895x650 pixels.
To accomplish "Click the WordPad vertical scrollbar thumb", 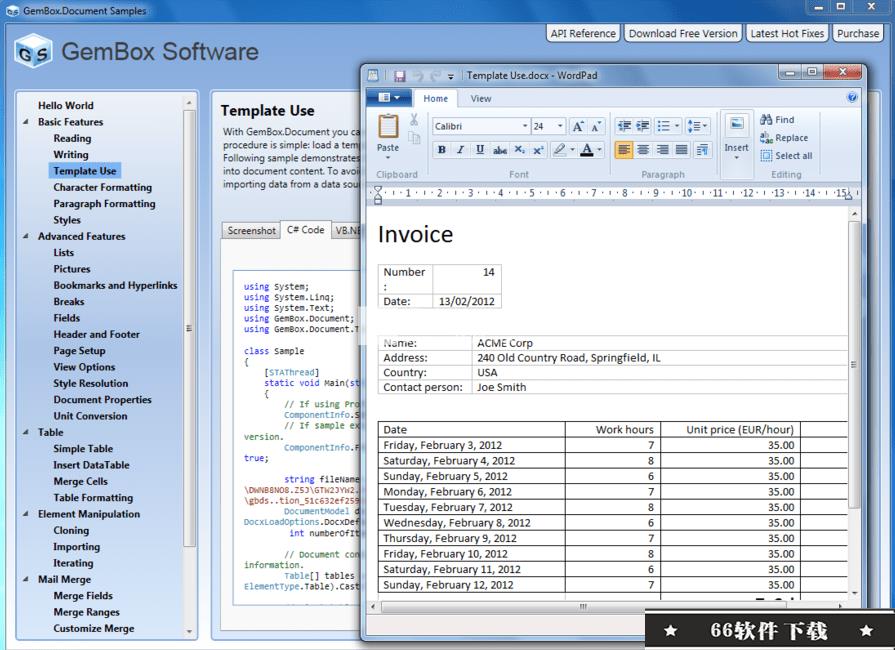I will click(854, 365).
